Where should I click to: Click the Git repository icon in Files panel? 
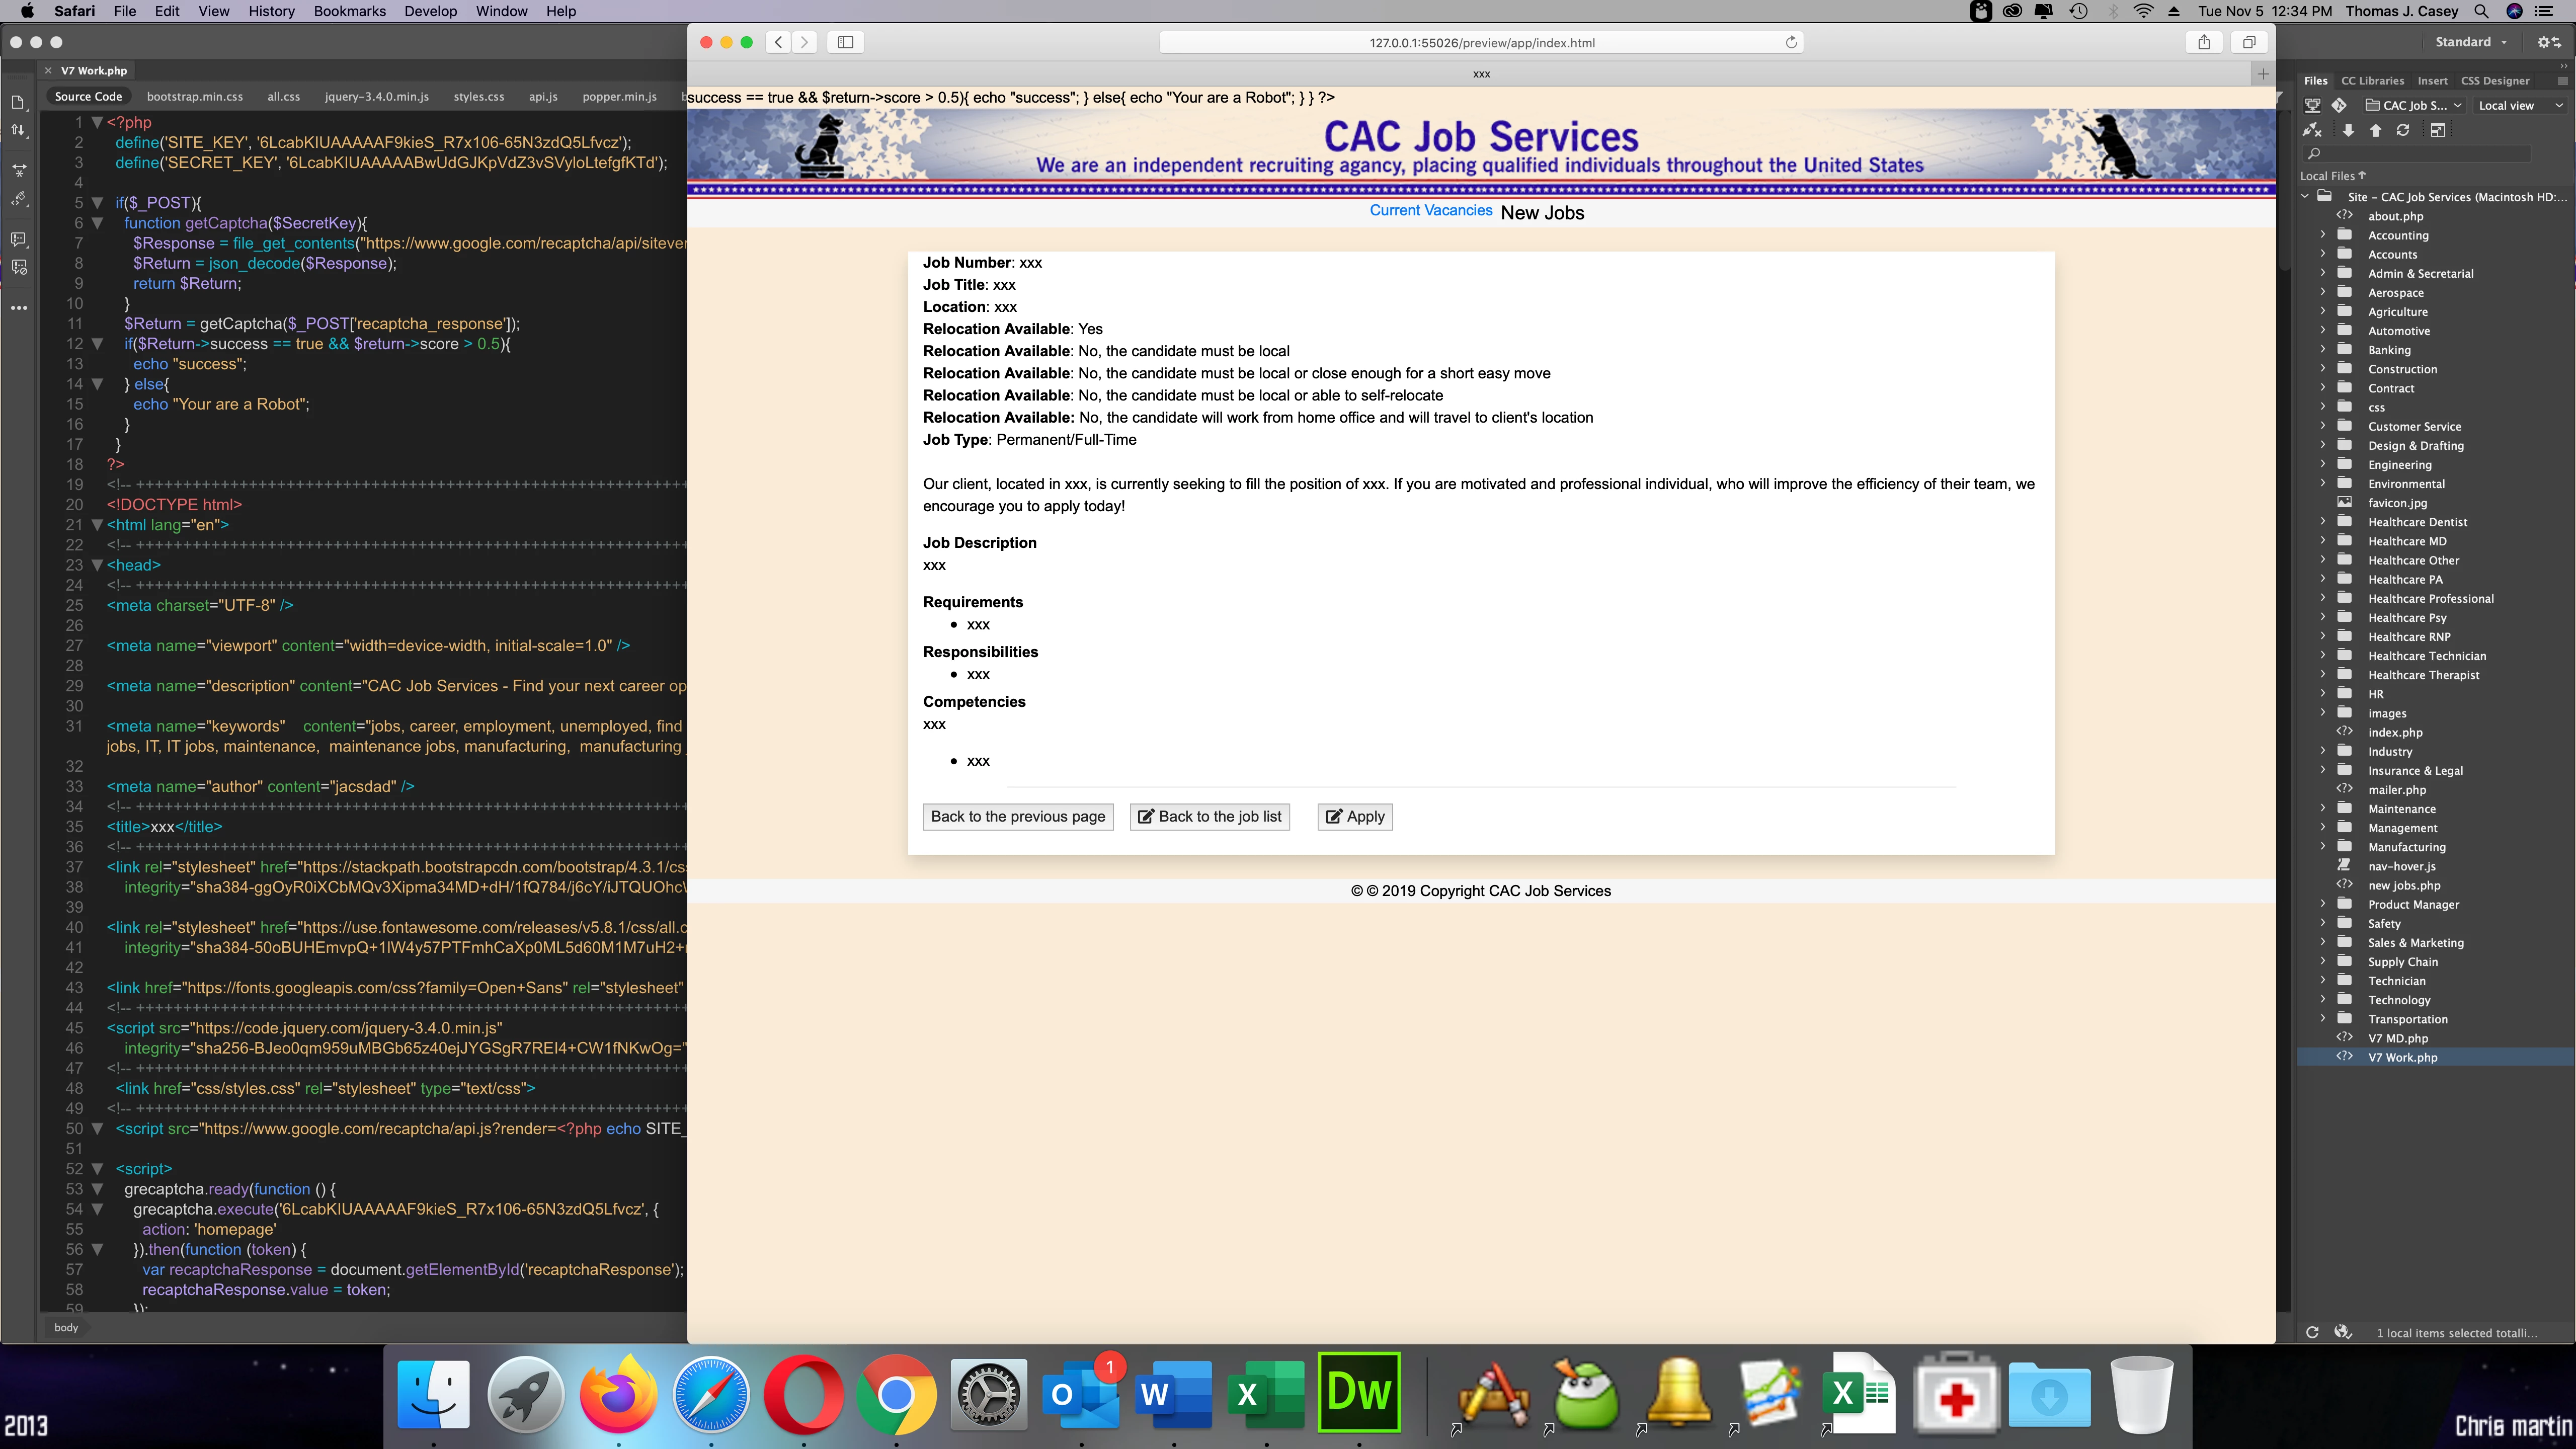[2338, 105]
